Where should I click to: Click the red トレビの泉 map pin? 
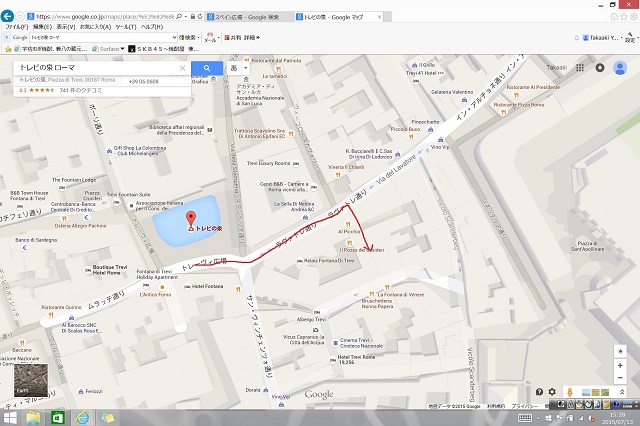[x=191, y=219]
